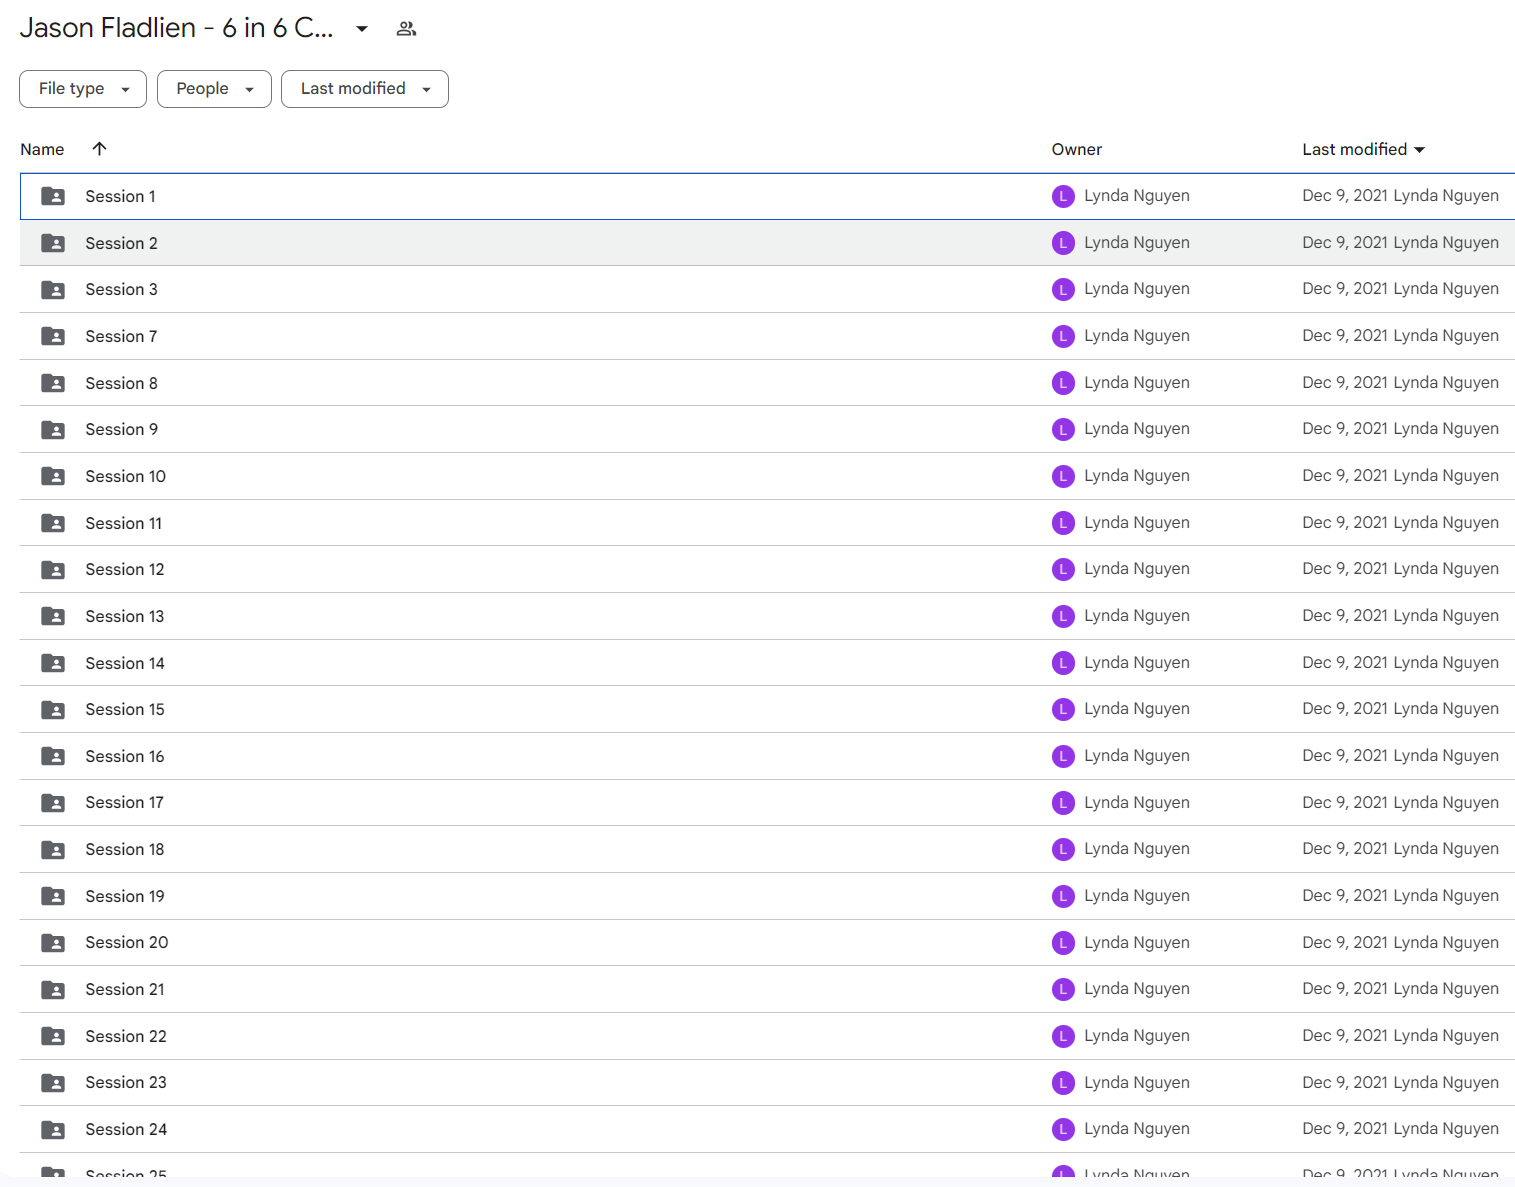Image resolution: width=1515 pixels, height=1187 pixels.
Task: Click the shared folder icon for Session 16
Action: (x=53, y=756)
